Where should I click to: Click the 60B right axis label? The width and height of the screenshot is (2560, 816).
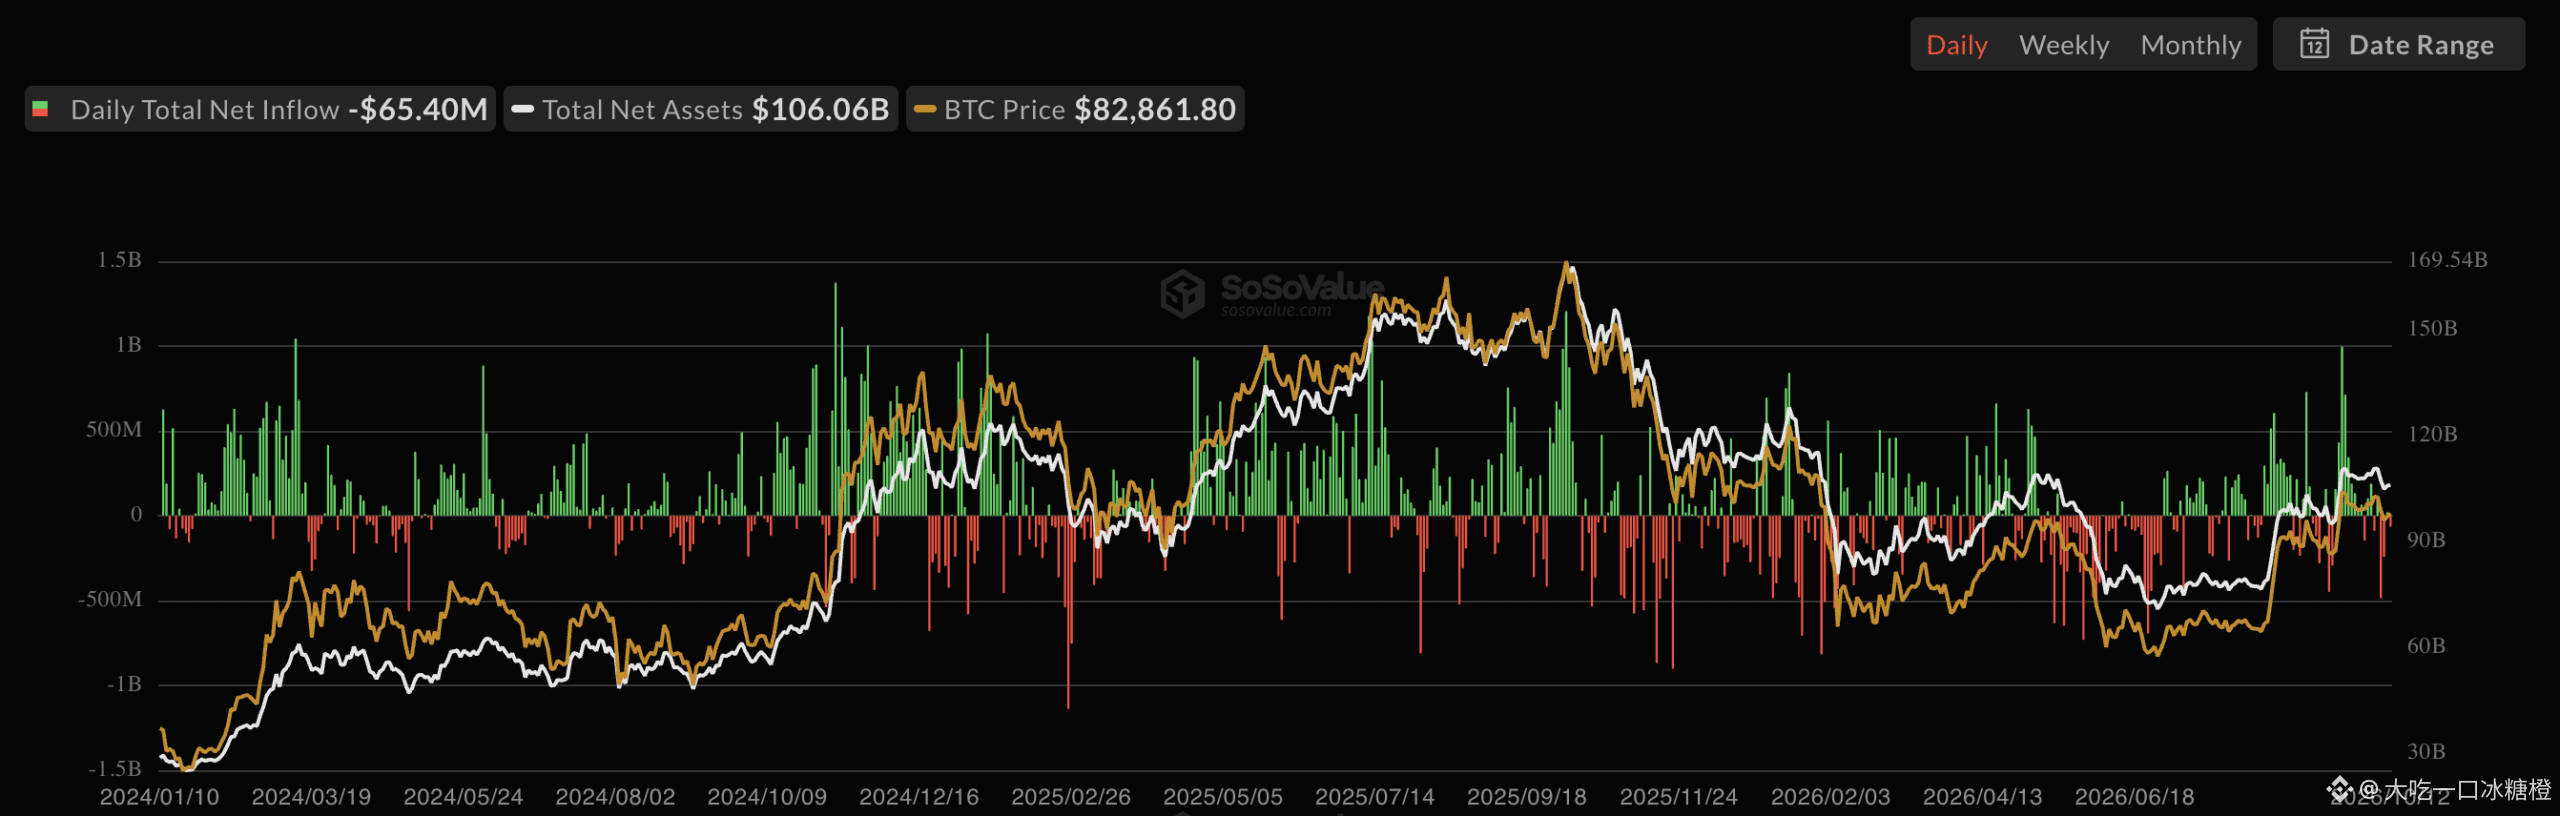2426,646
